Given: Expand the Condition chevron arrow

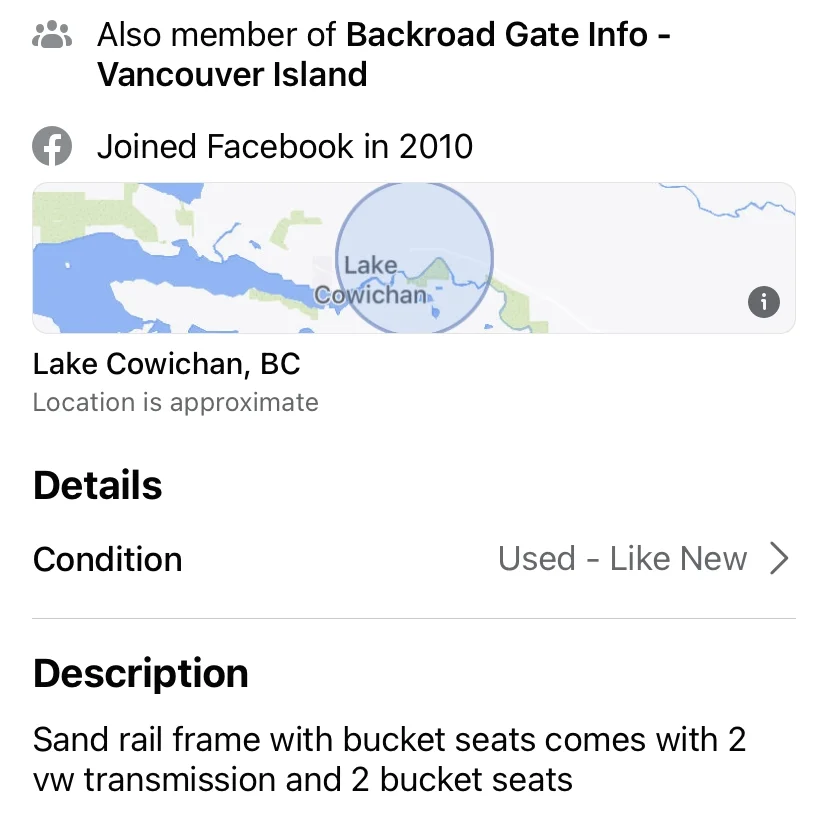Looking at the screenshot, I should tap(779, 558).
